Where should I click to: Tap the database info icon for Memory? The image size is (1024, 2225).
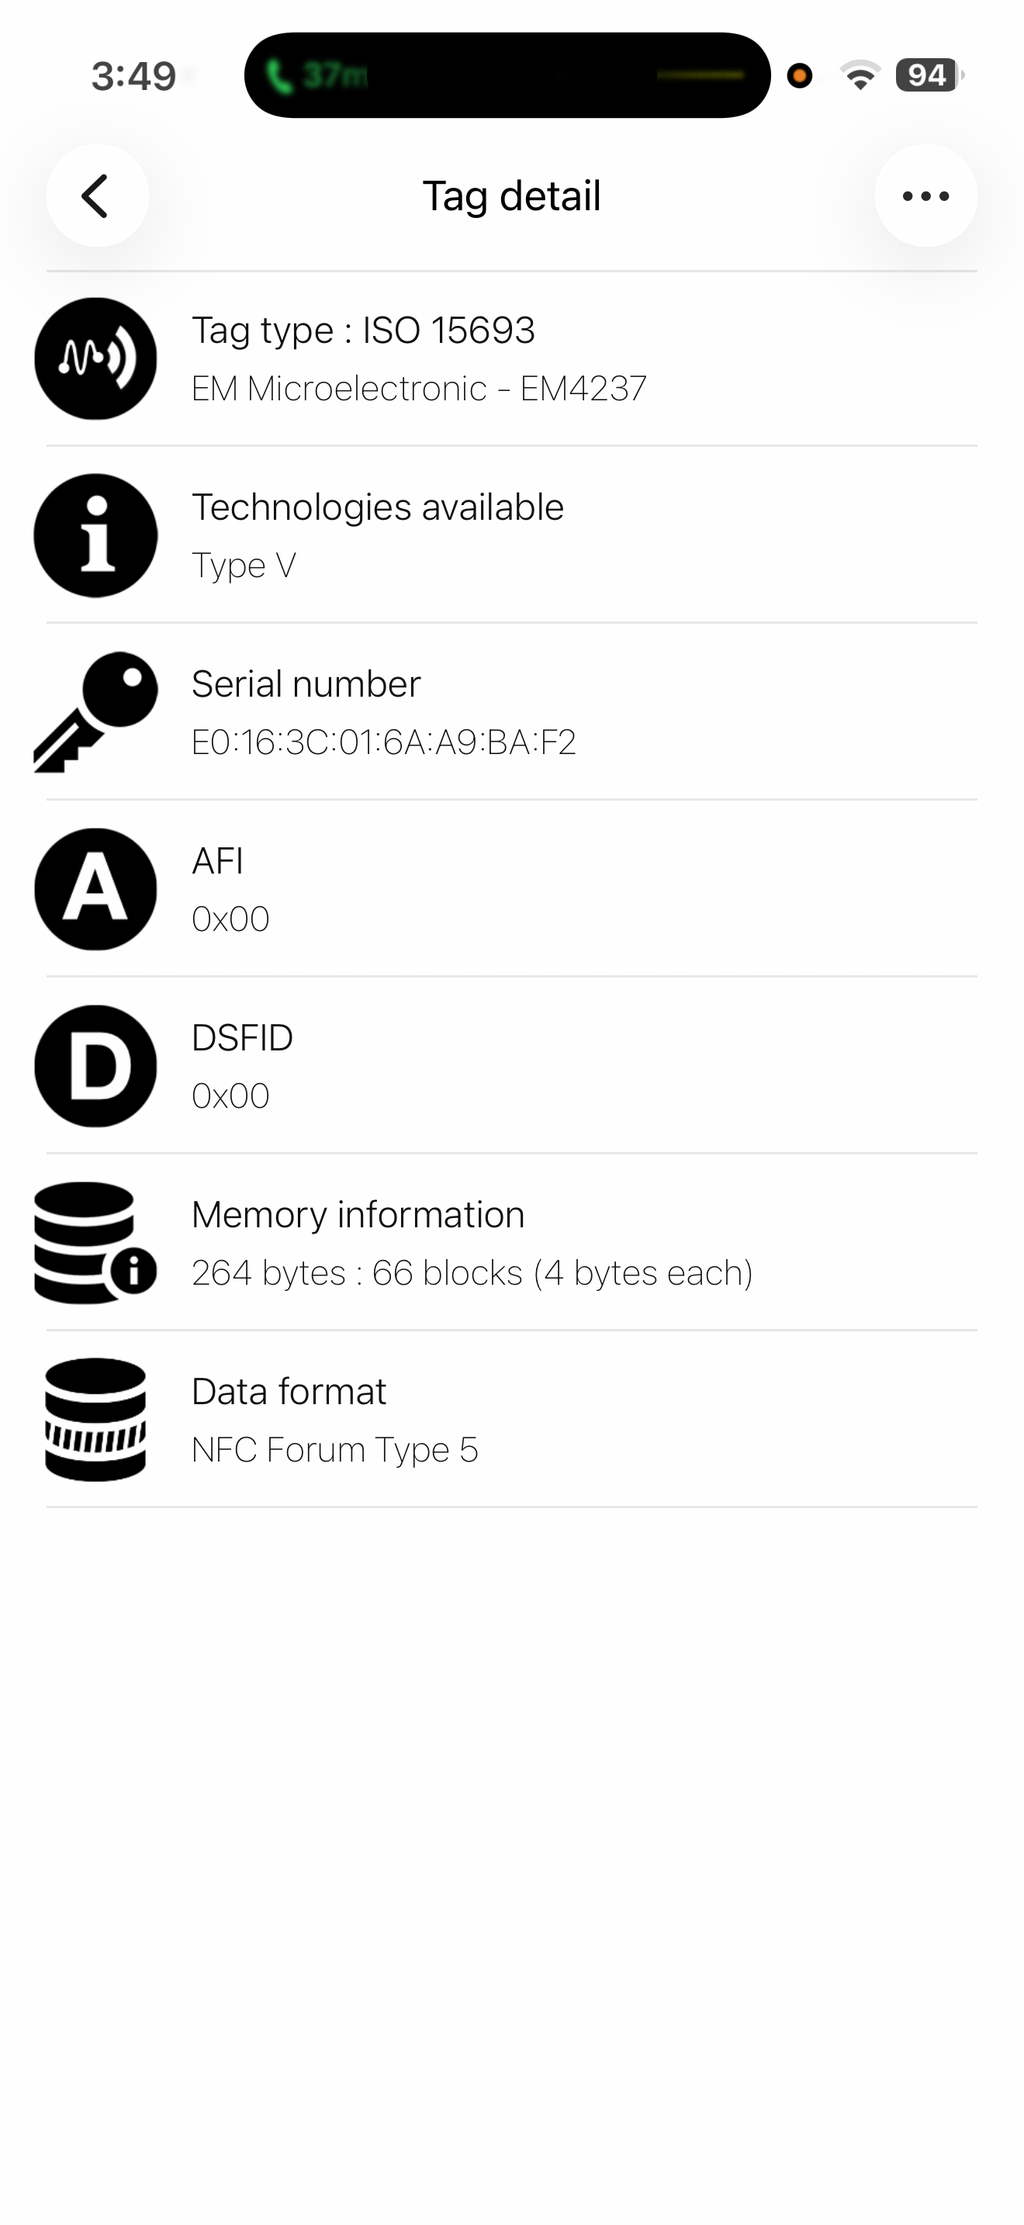click(96, 1243)
